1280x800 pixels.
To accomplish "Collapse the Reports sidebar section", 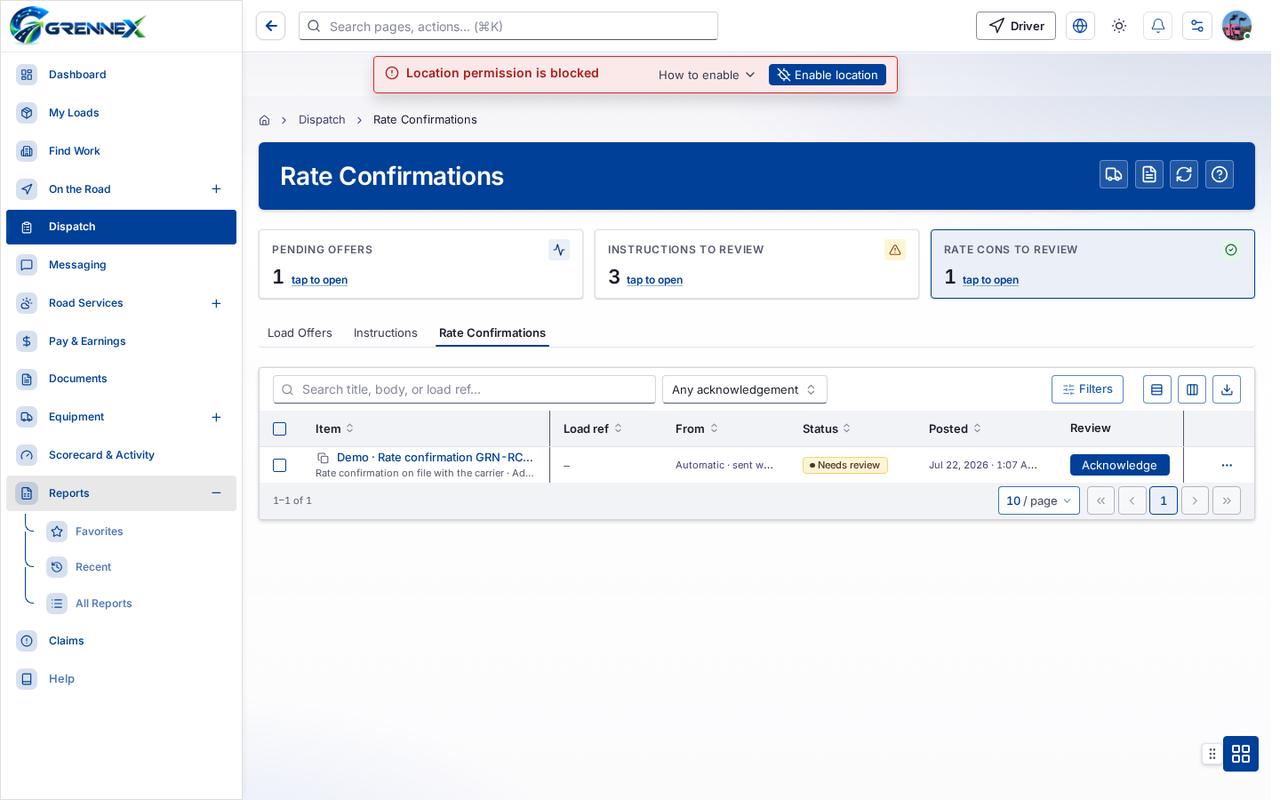I will (216, 493).
